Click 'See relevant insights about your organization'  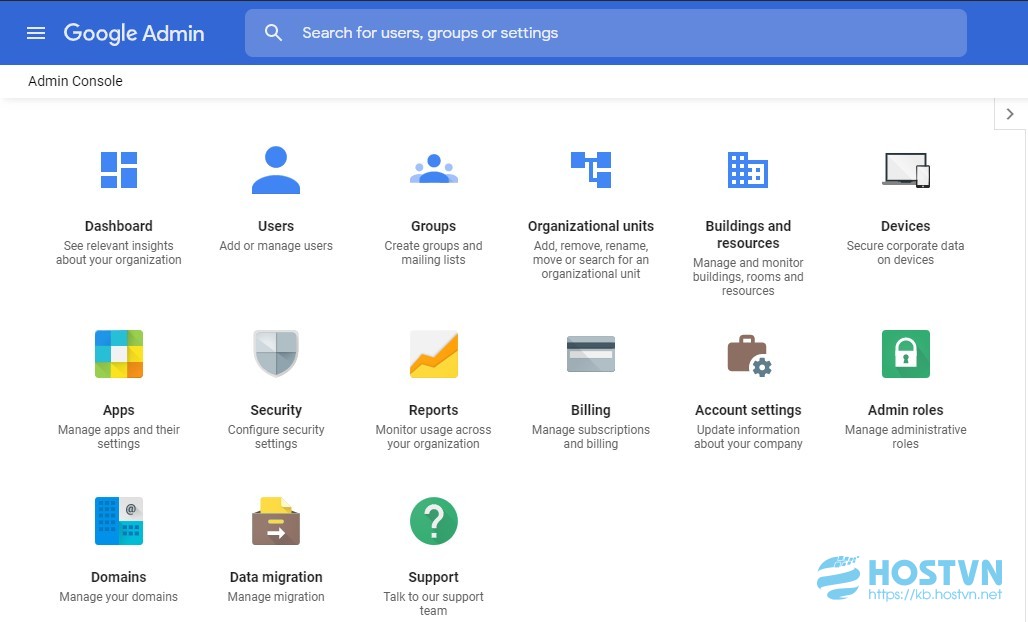[119, 253]
